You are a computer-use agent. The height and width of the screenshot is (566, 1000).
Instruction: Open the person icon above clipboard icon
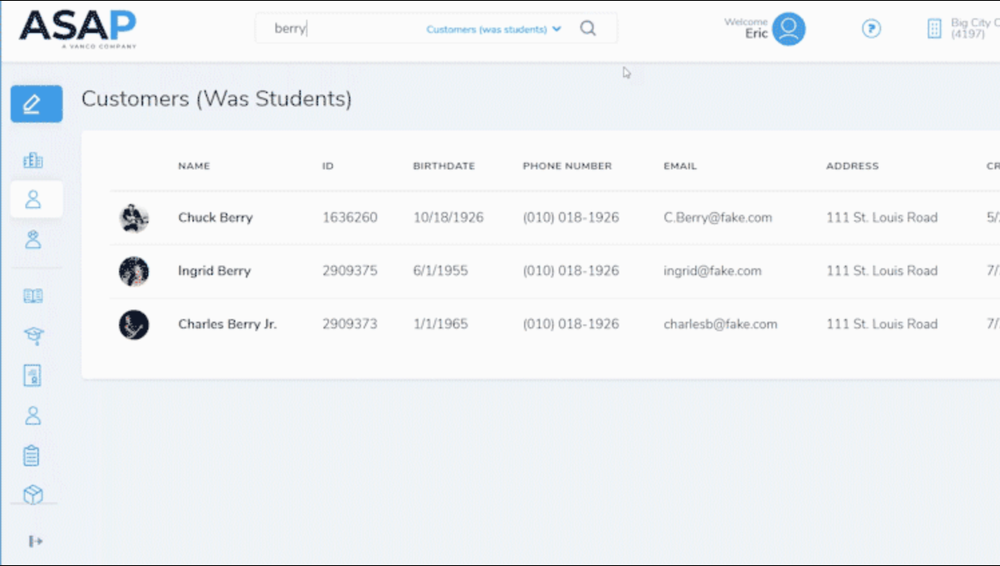click(x=33, y=415)
